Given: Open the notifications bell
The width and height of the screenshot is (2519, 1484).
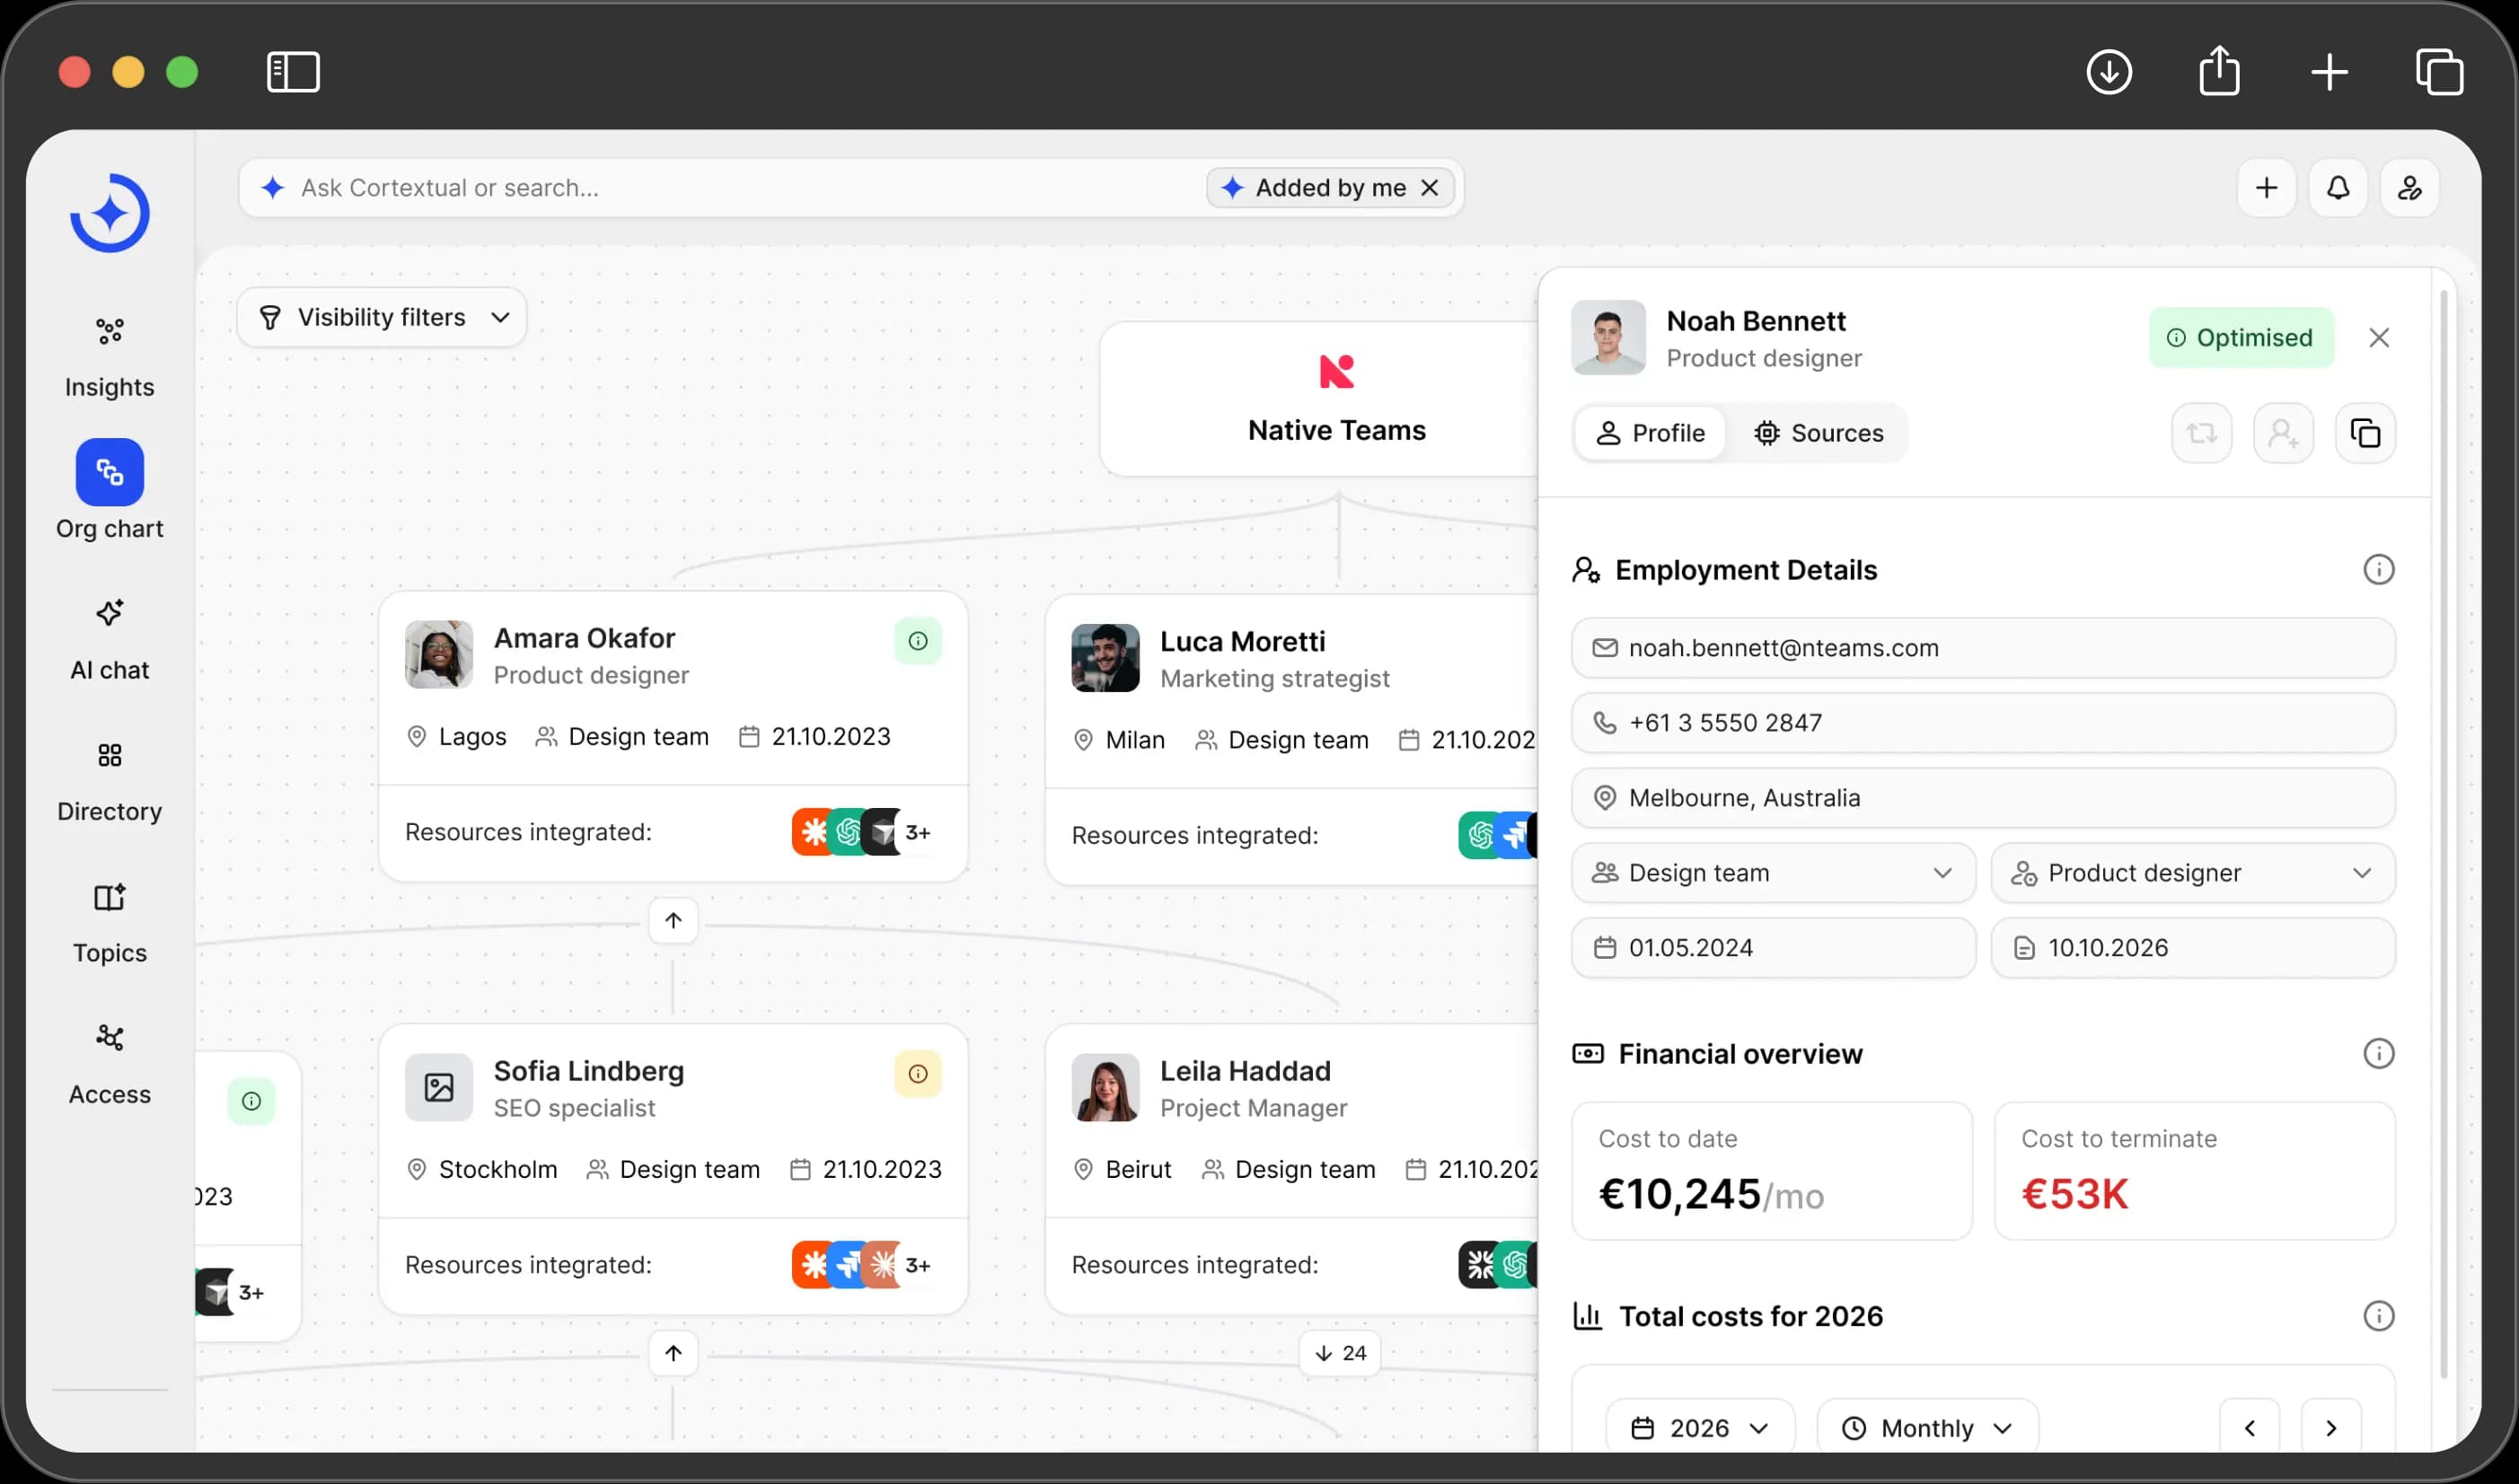Looking at the screenshot, I should (2337, 187).
